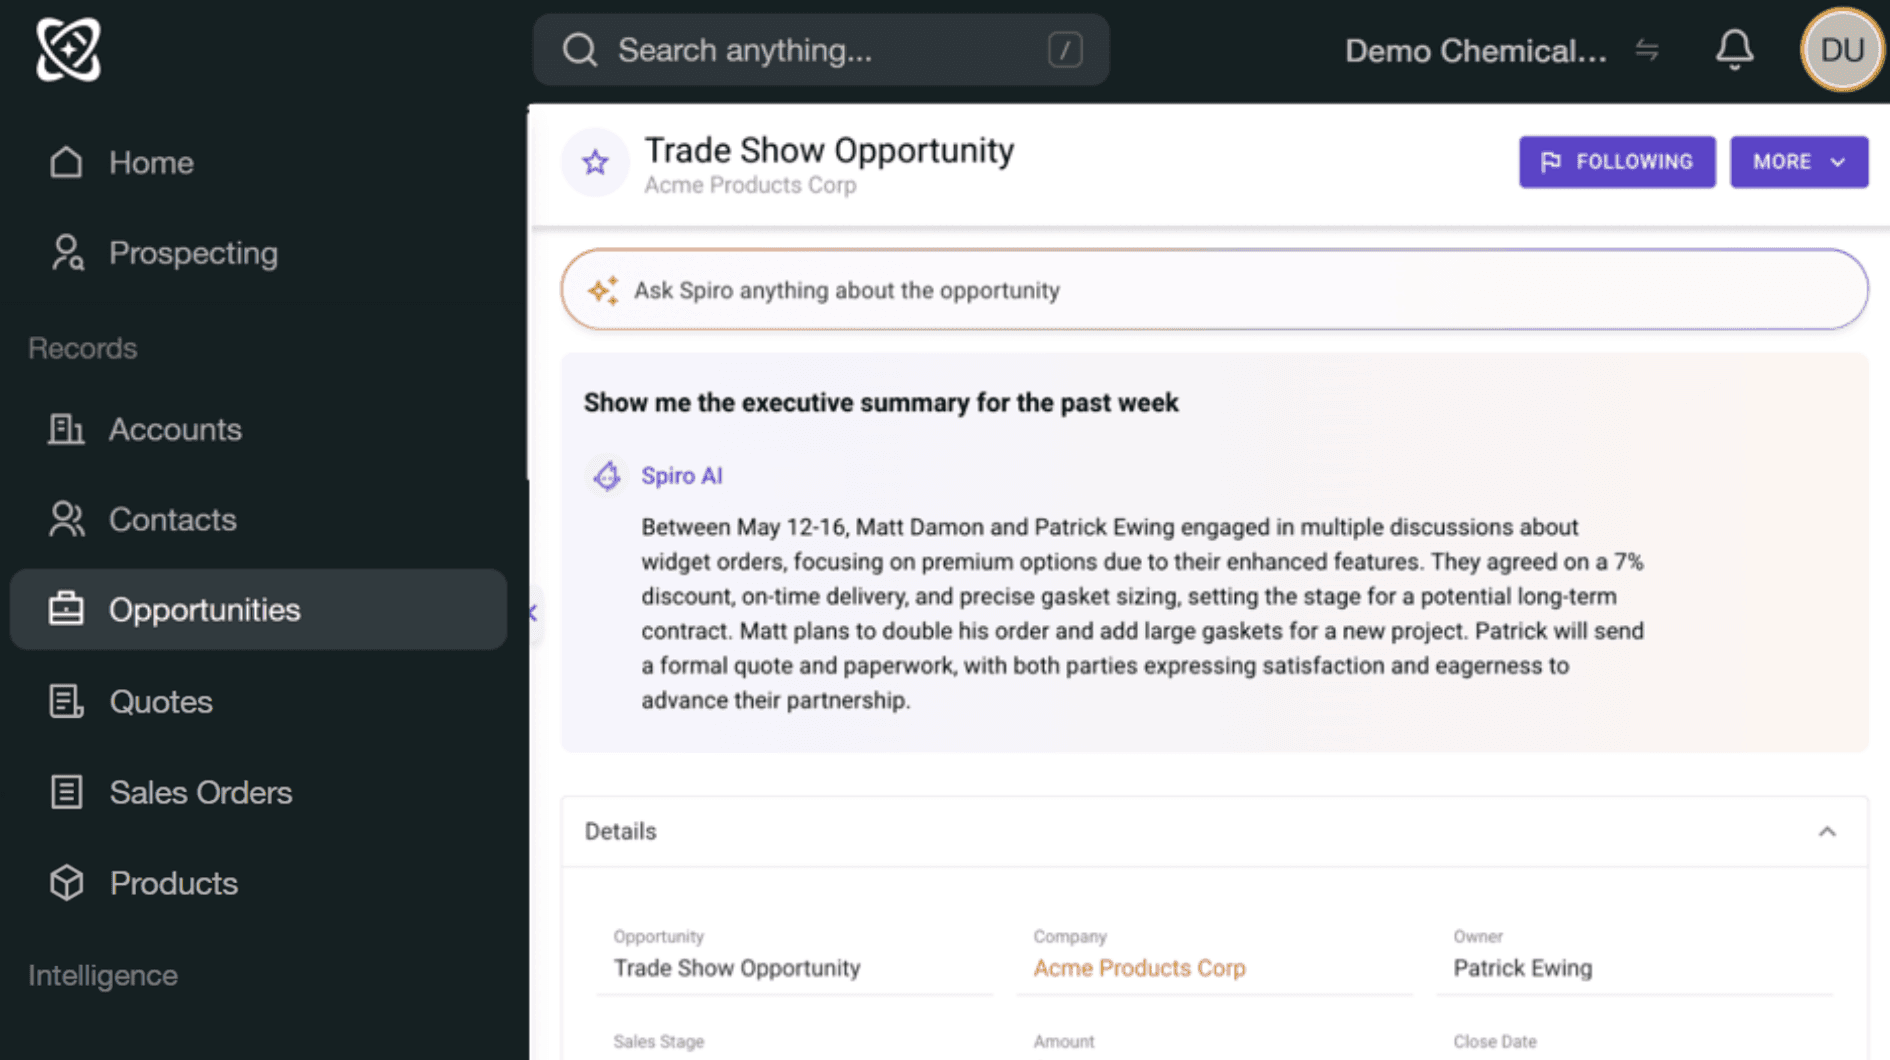Click the Search anything field

tap(821, 50)
